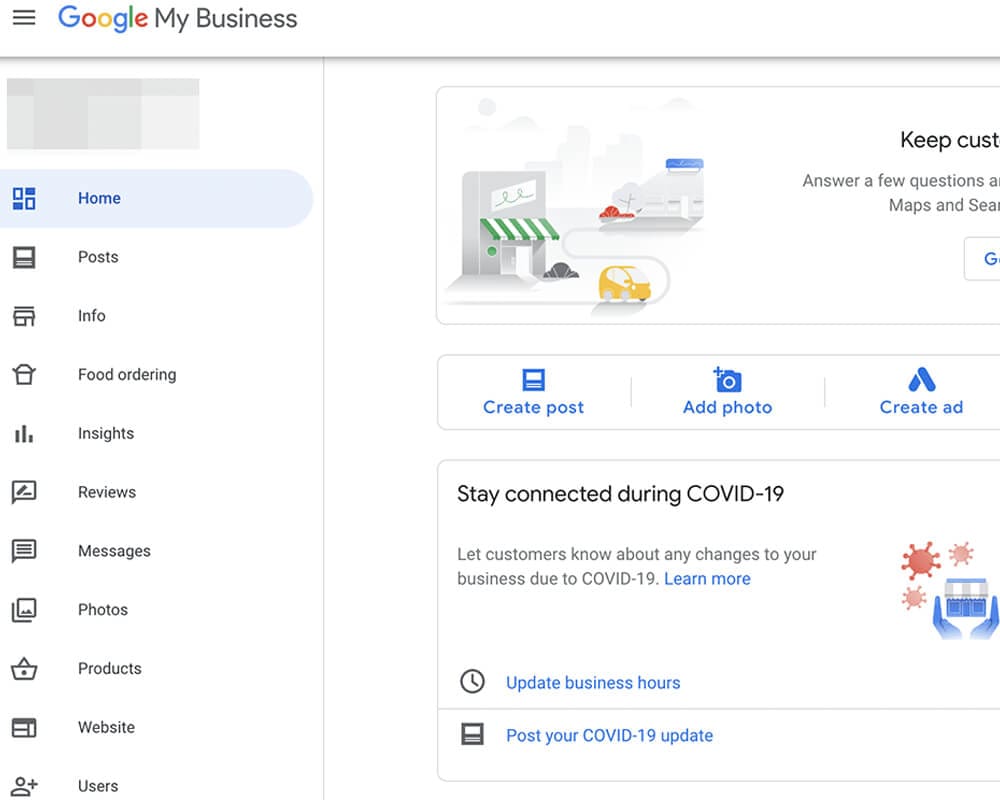Click the Add photo button

[728, 393]
